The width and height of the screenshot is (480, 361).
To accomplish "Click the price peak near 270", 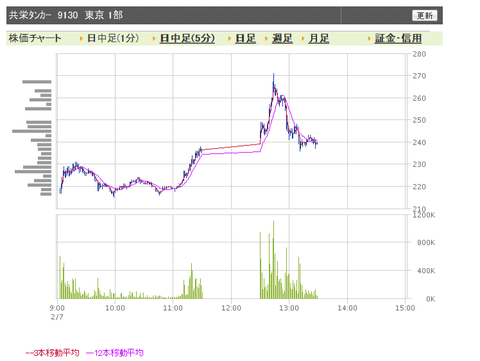I will click(x=274, y=76).
